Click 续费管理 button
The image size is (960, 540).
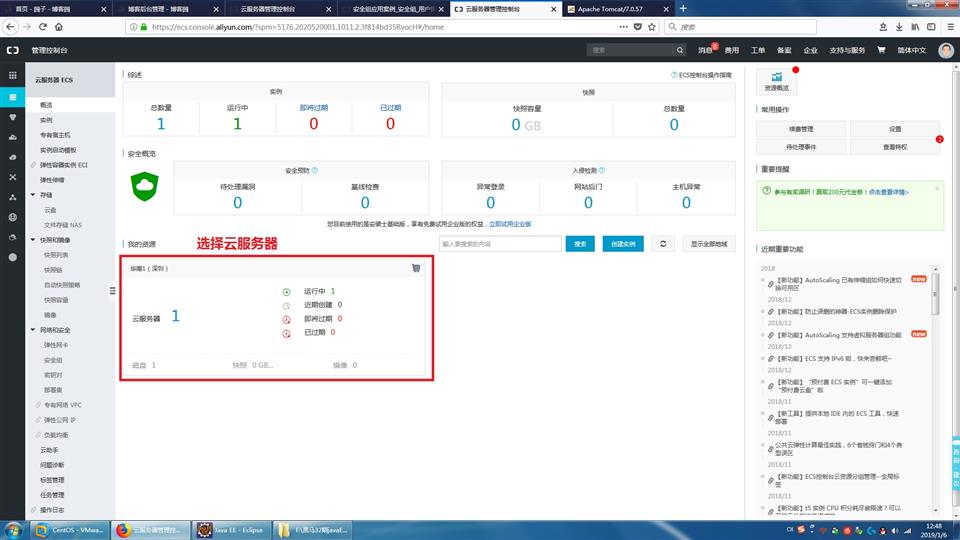pyautogui.click(x=801, y=129)
